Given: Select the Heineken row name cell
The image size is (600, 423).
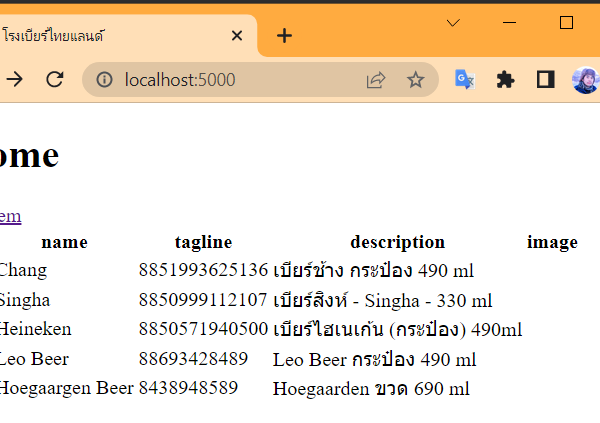Looking at the screenshot, I should 35,329.
